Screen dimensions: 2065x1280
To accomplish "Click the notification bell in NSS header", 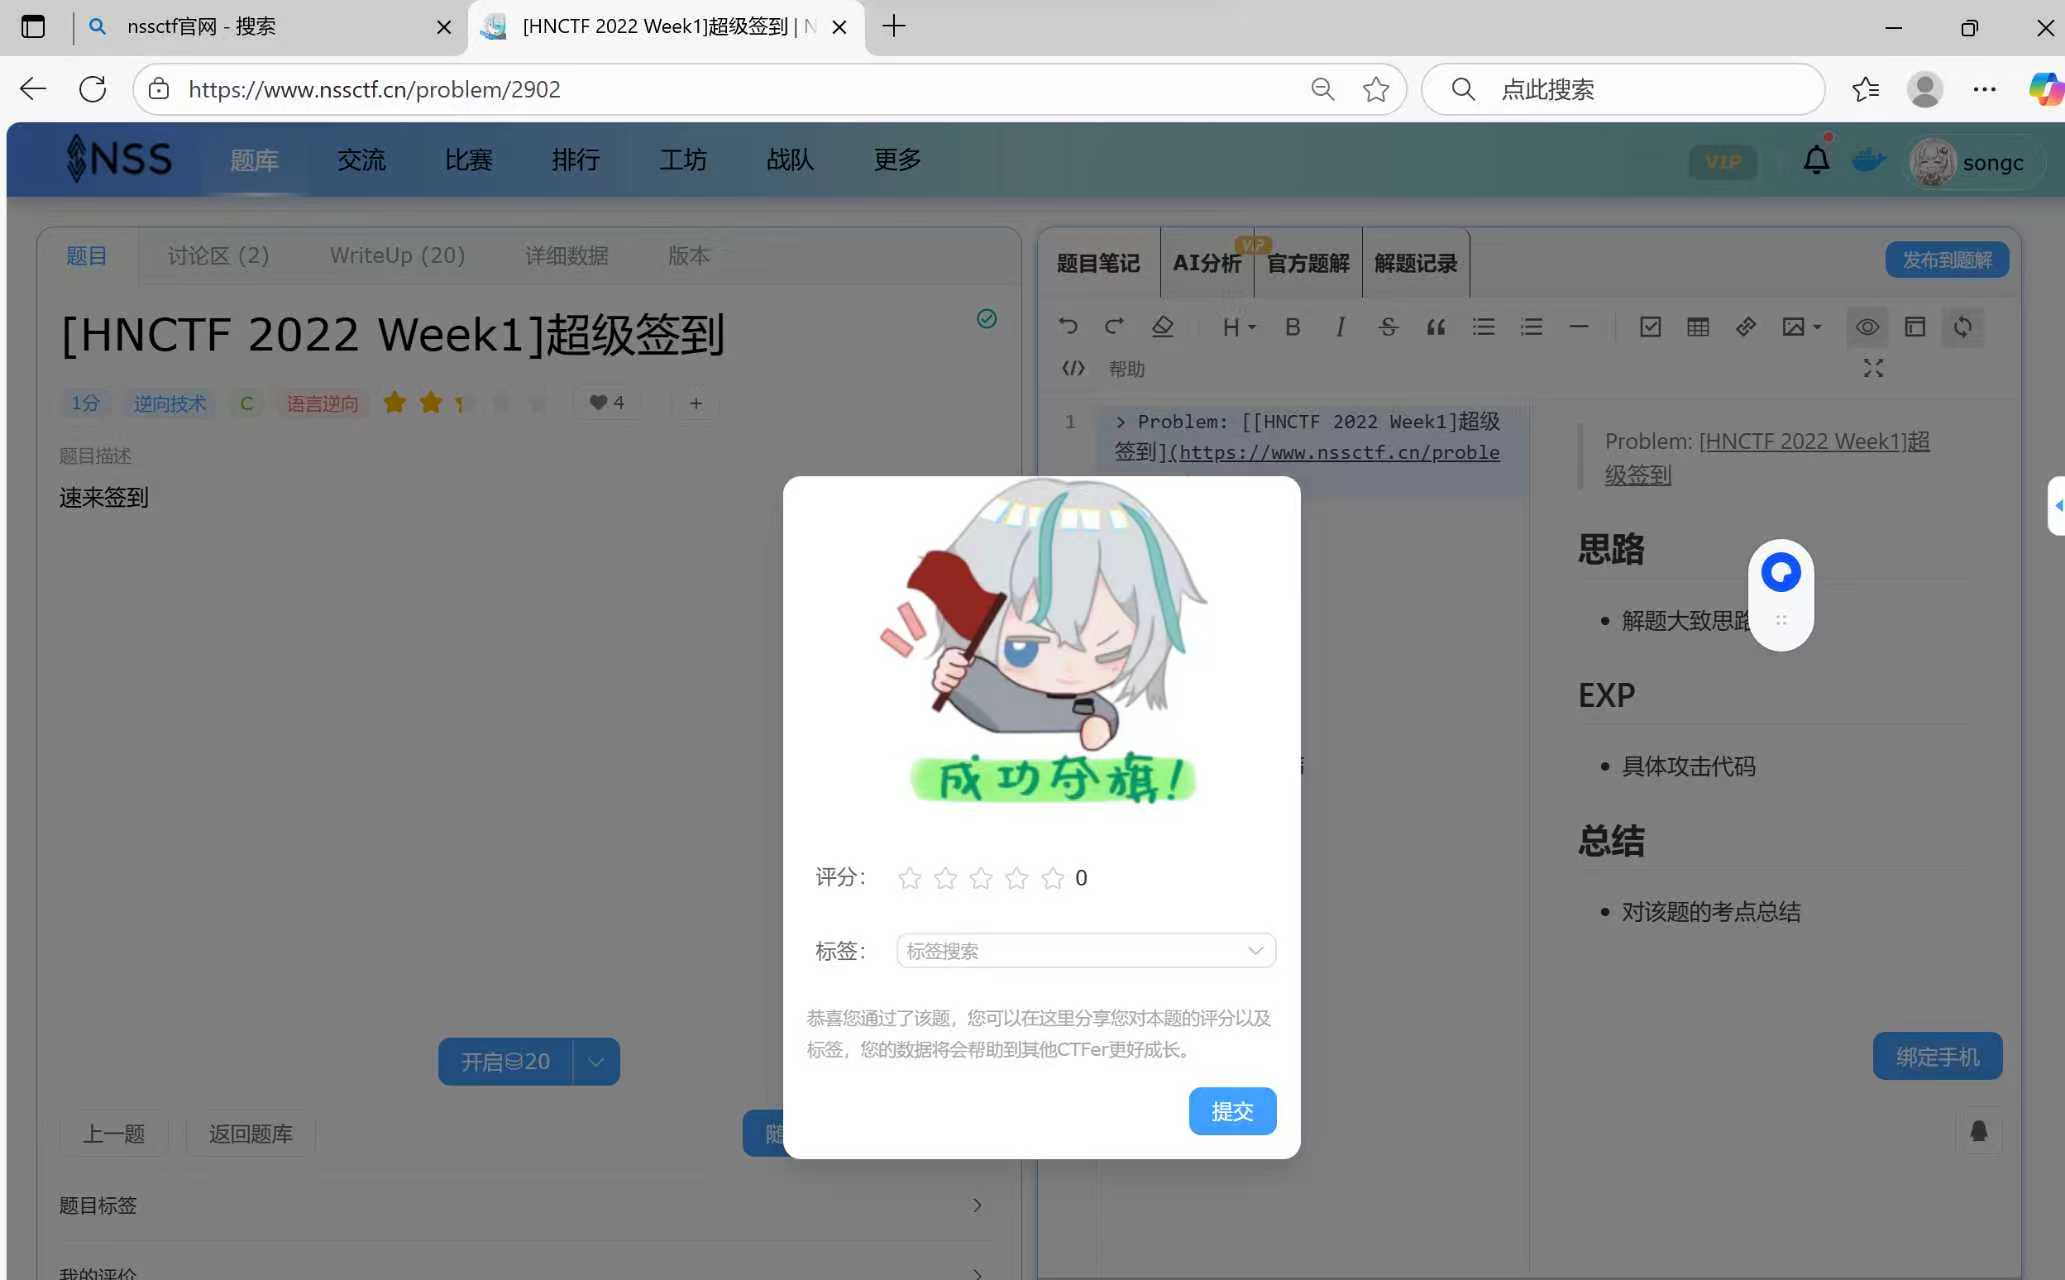I will (1816, 160).
